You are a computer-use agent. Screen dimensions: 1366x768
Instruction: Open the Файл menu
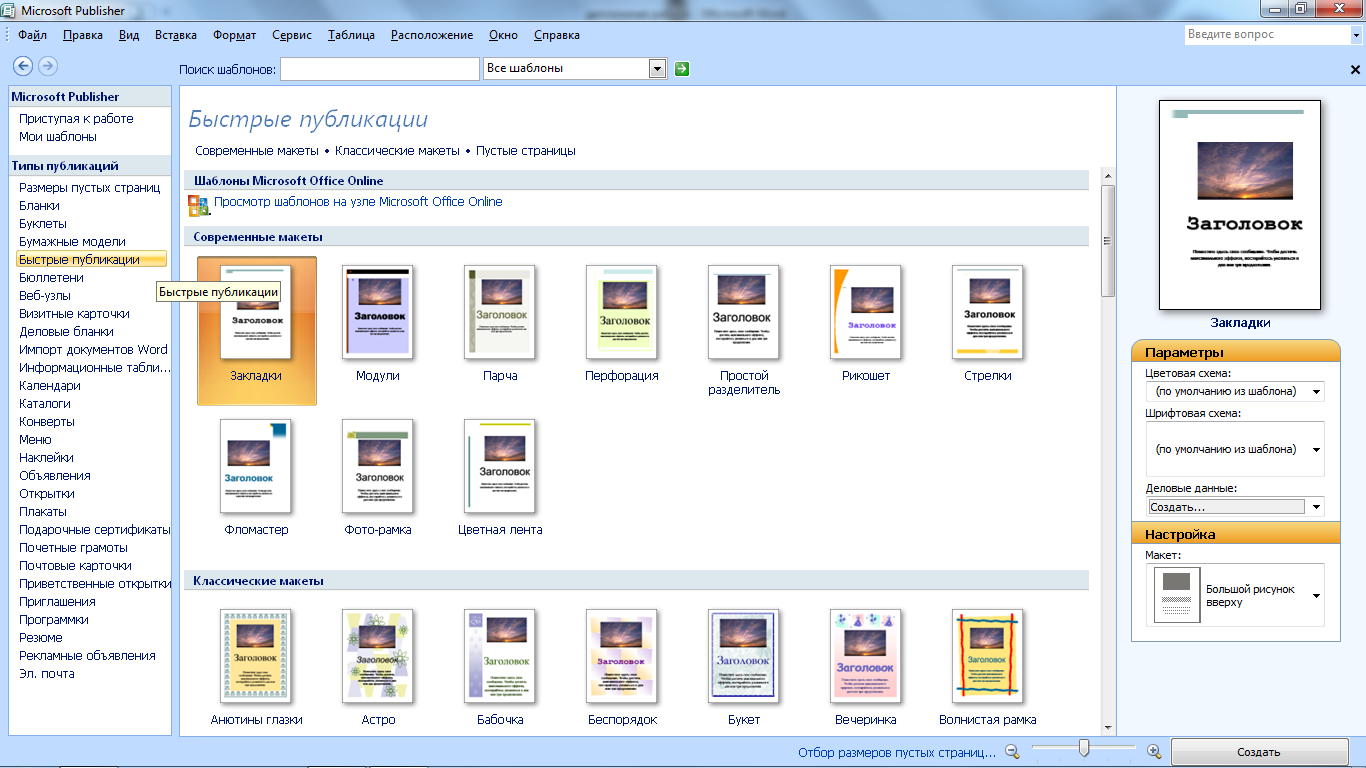(x=32, y=35)
